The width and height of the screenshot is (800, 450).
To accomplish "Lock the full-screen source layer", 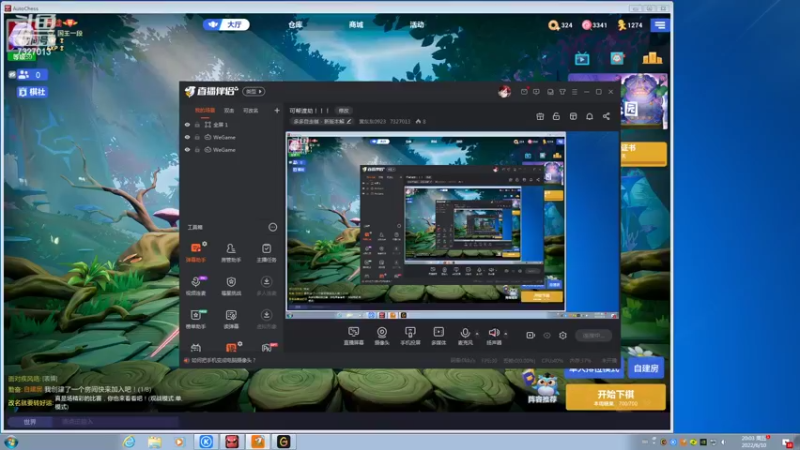I will click(x=197, y=124).
